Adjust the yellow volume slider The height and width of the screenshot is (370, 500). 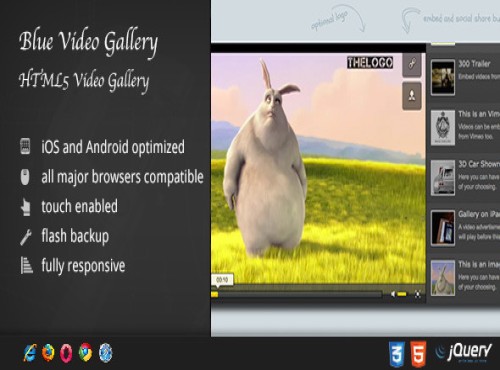point(402,294)
